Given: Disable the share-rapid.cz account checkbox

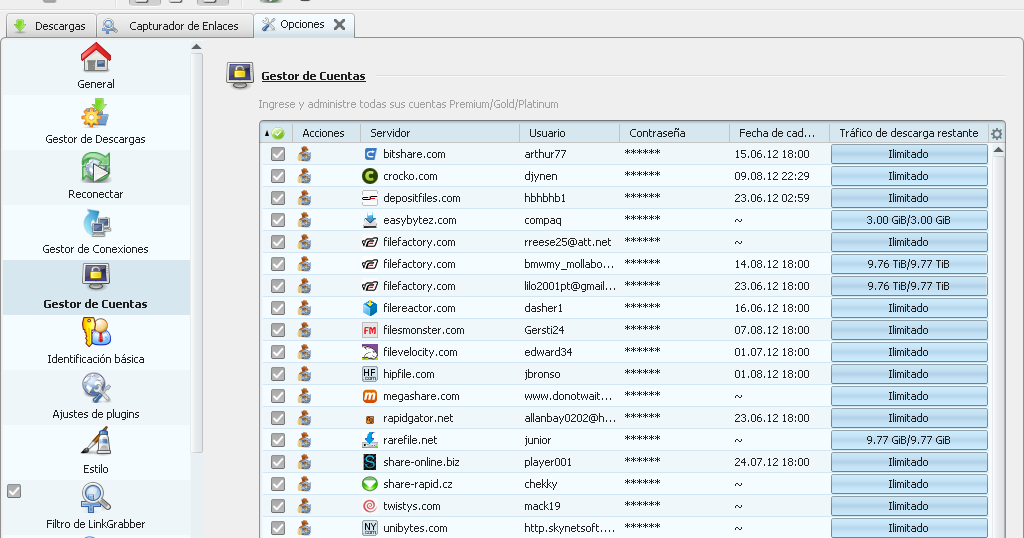Looking at the screenshot, I should [x=278, y=484].
